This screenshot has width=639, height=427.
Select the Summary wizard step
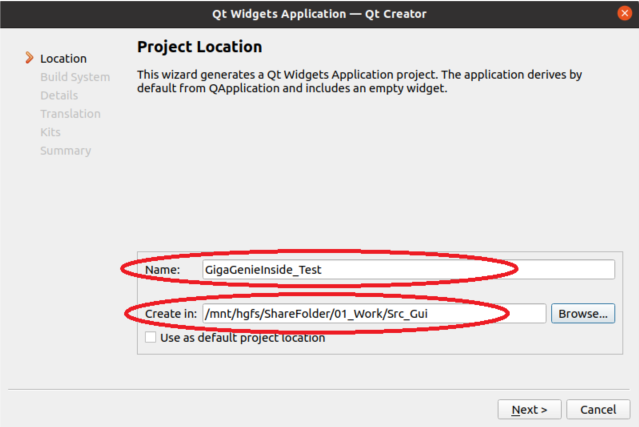click(x=66, y=151)
